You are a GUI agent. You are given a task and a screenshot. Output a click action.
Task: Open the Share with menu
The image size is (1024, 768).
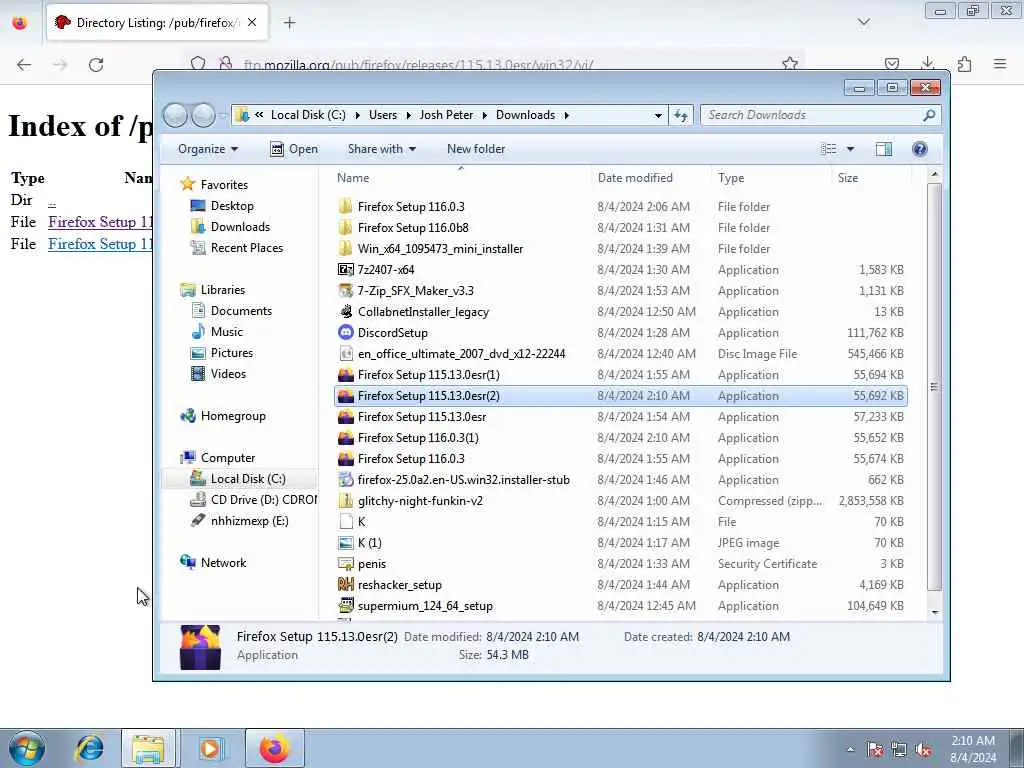[x=381, y=149]
